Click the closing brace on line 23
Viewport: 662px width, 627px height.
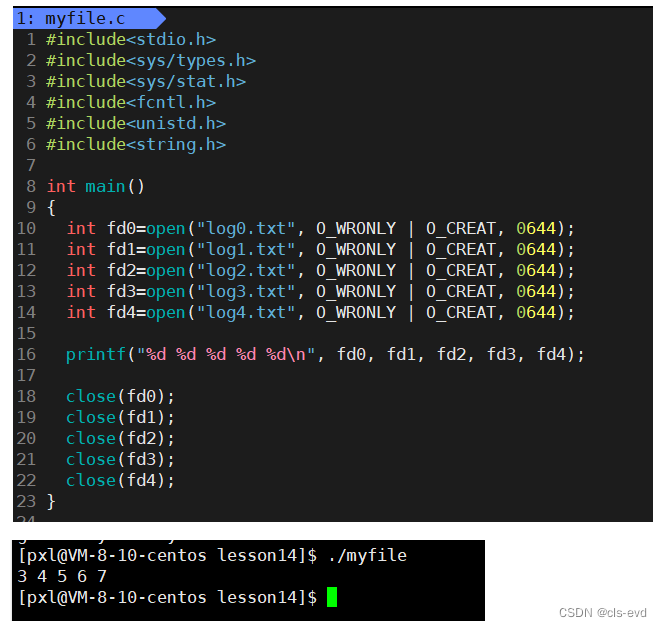51,502
